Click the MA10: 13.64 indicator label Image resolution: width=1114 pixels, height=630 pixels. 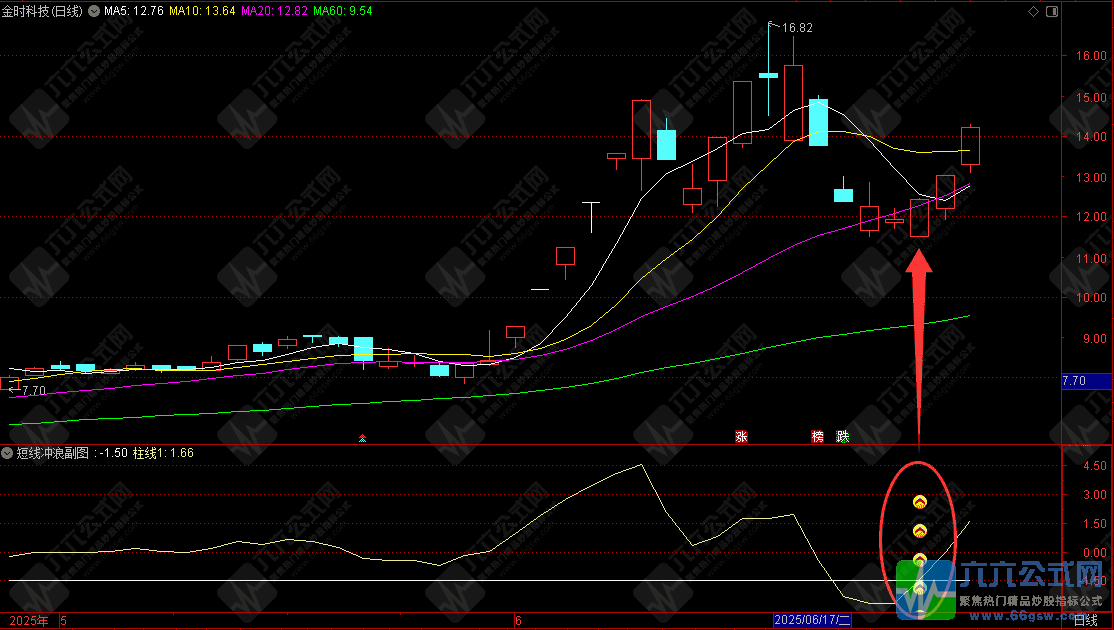click(203, 11)
